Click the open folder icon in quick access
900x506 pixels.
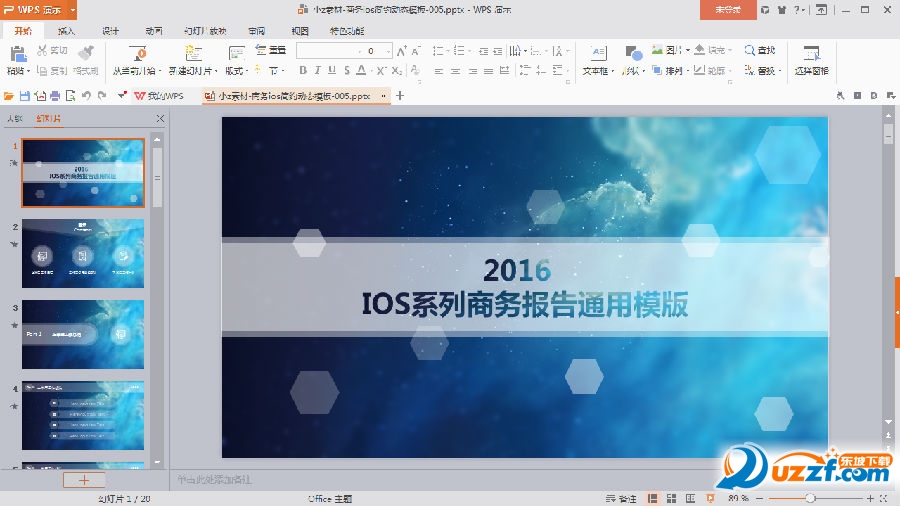9,96
